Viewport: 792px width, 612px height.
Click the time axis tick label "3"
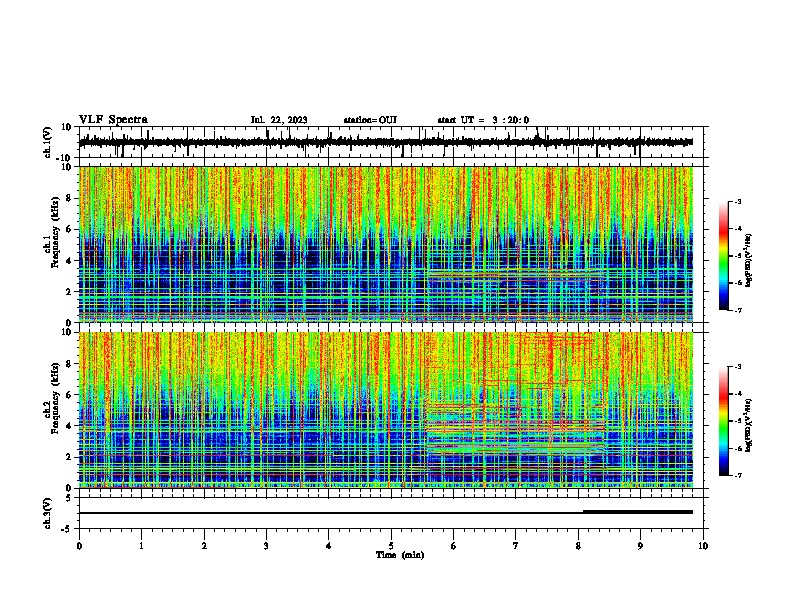[266, 546]
